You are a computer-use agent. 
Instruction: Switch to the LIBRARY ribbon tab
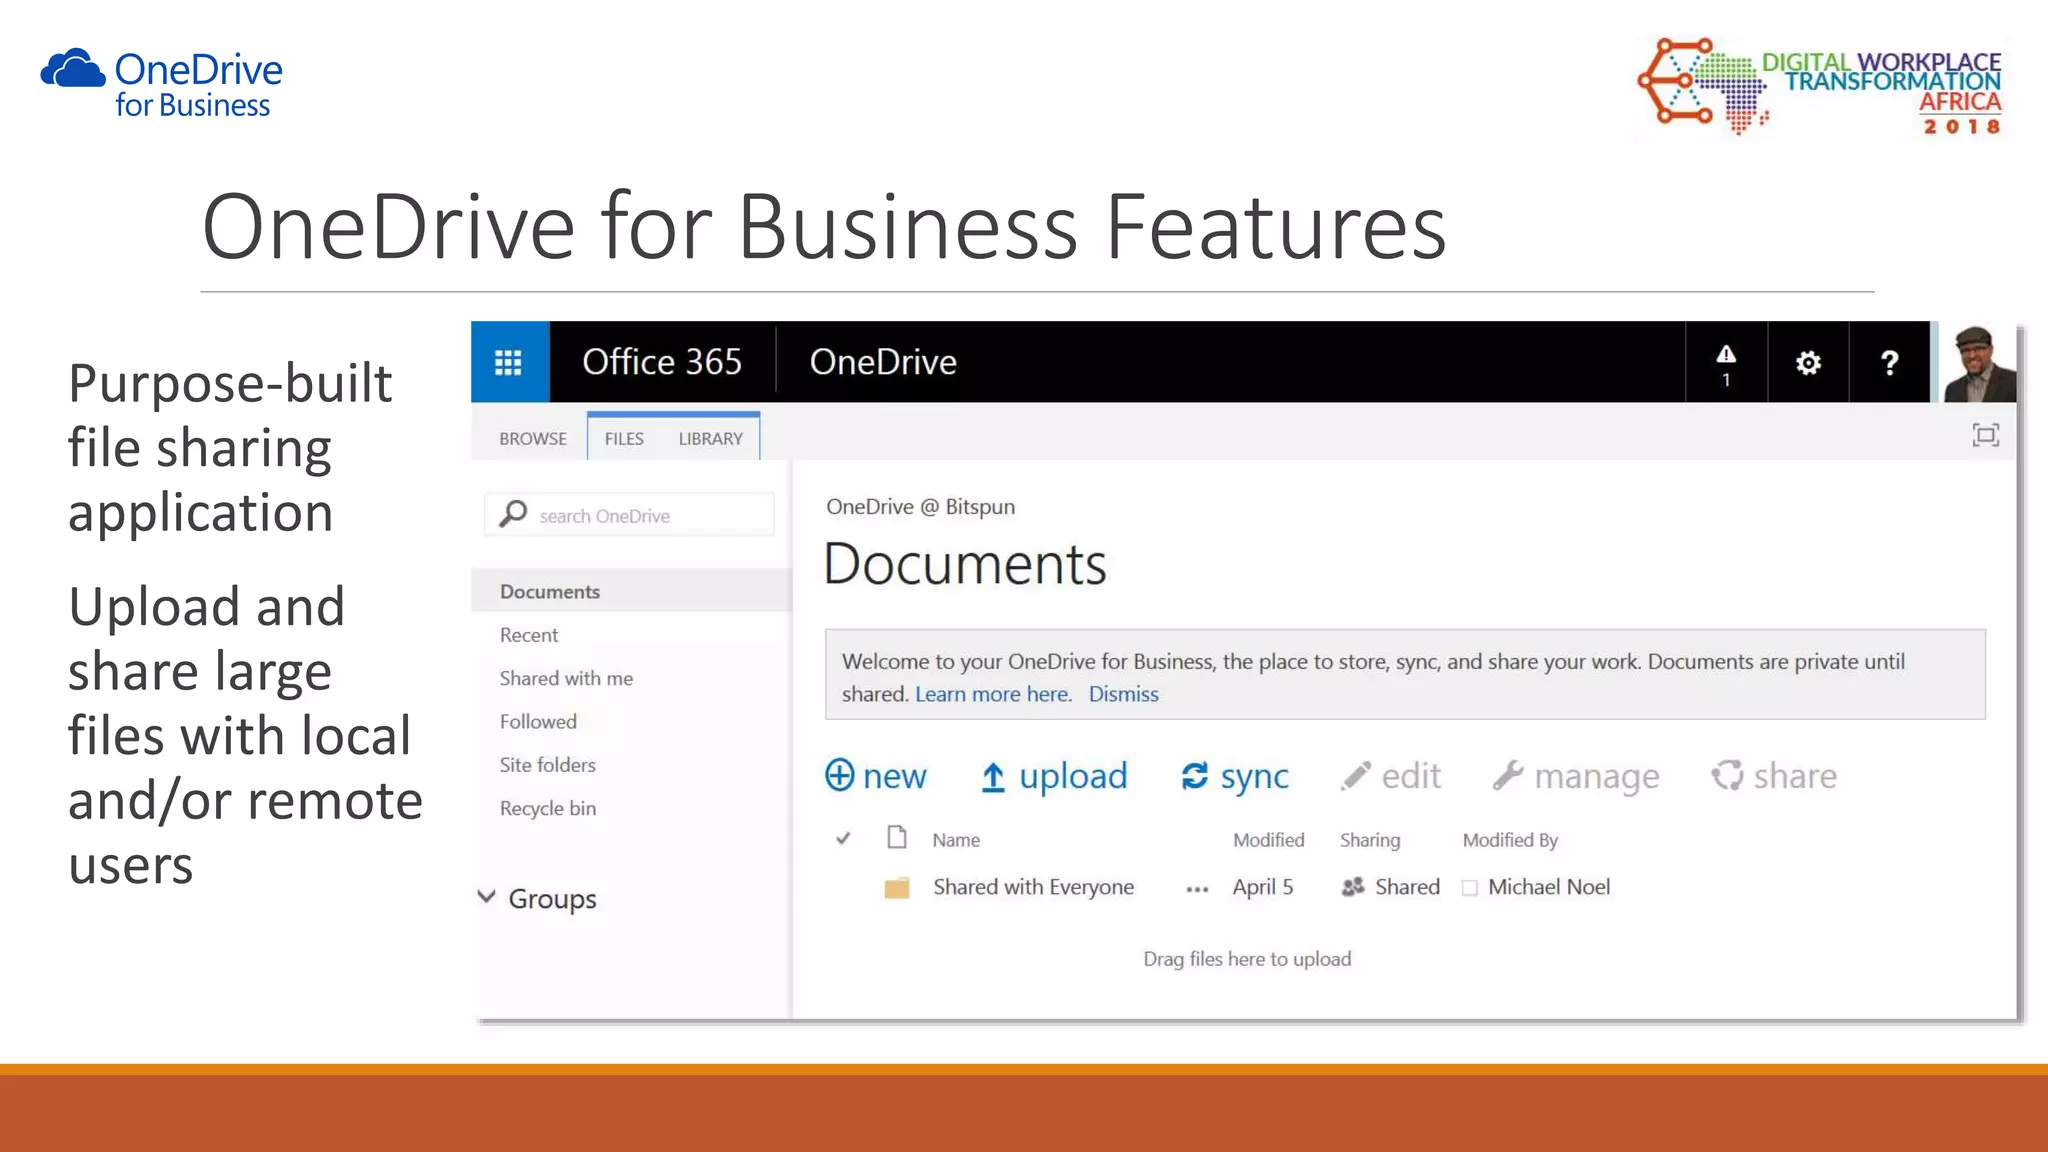711,439
